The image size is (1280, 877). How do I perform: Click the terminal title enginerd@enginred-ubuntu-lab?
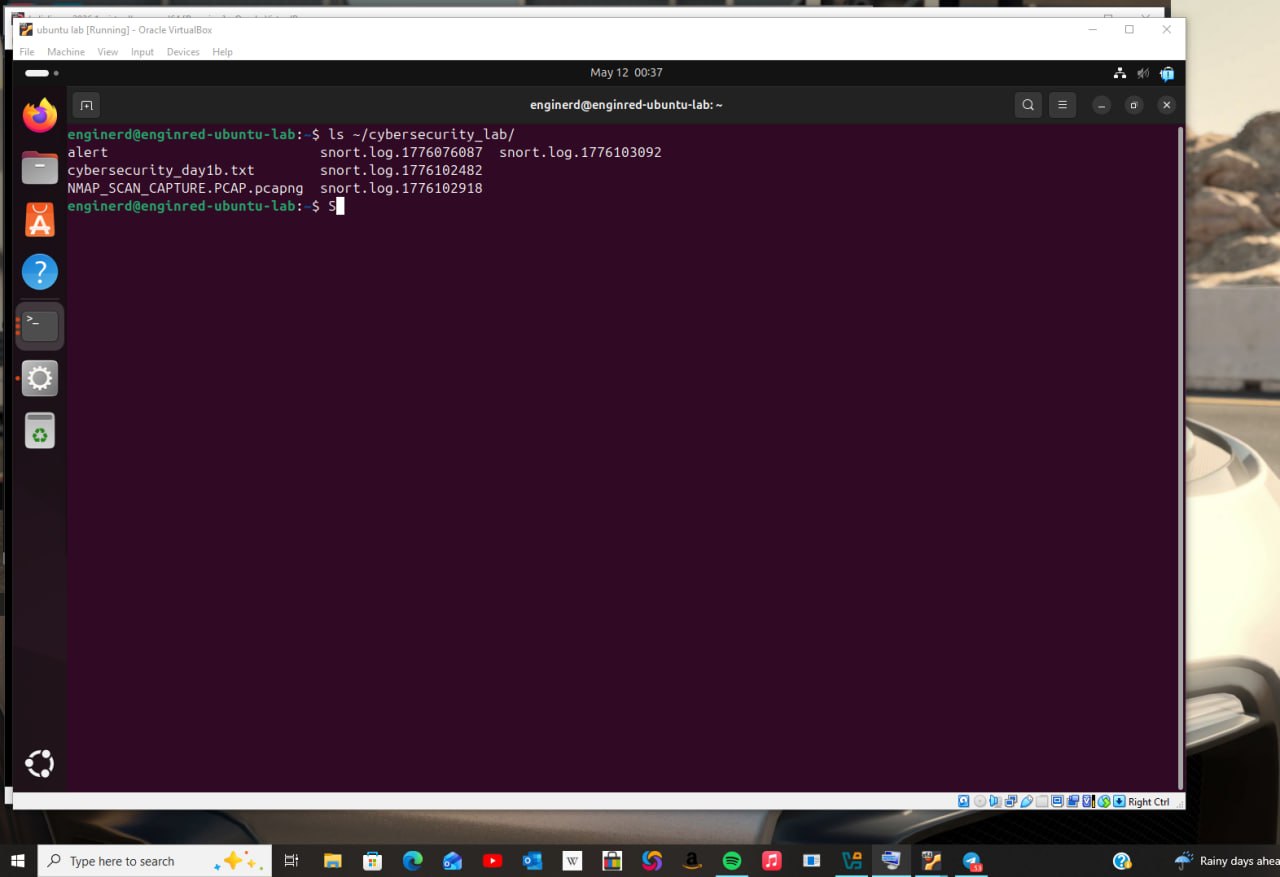tap(626, 104)
